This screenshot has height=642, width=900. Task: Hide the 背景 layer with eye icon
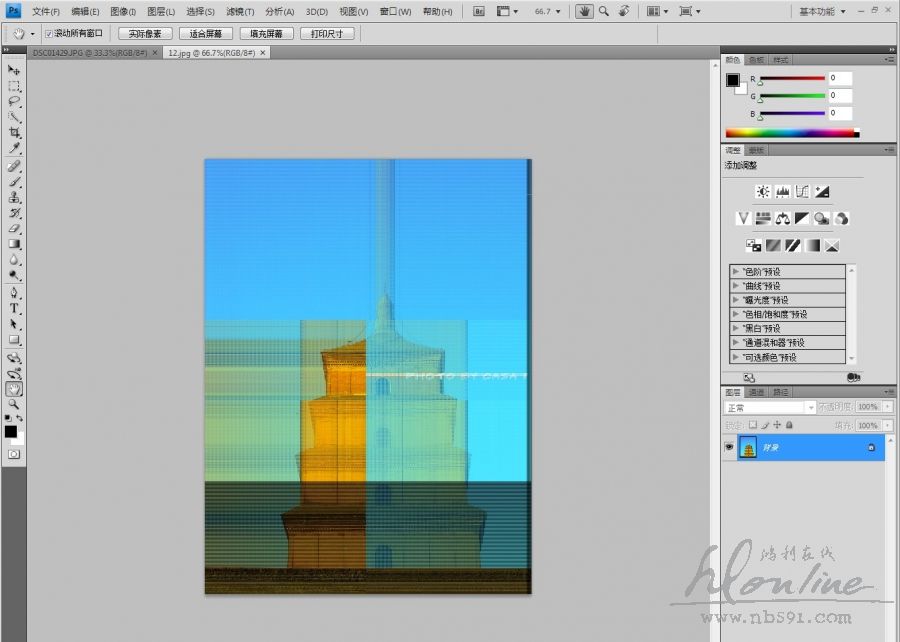[729, 448]
